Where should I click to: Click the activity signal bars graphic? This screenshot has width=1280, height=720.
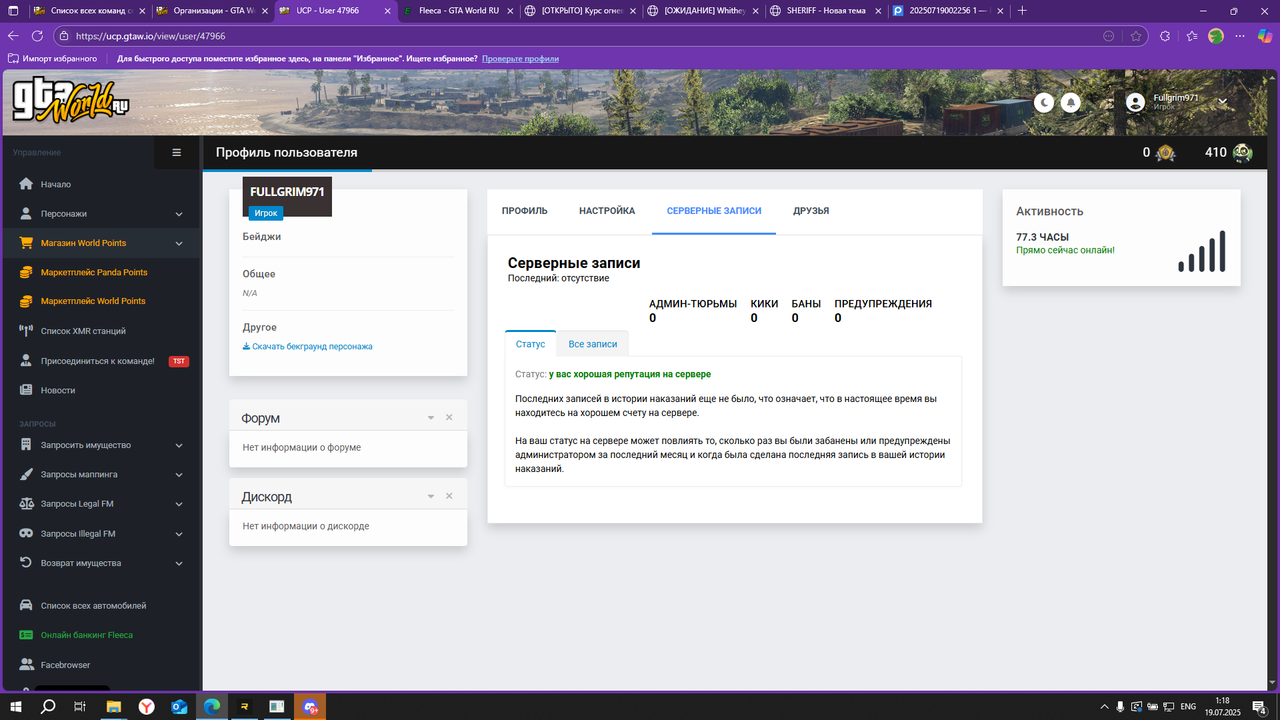pos(1202,251)
